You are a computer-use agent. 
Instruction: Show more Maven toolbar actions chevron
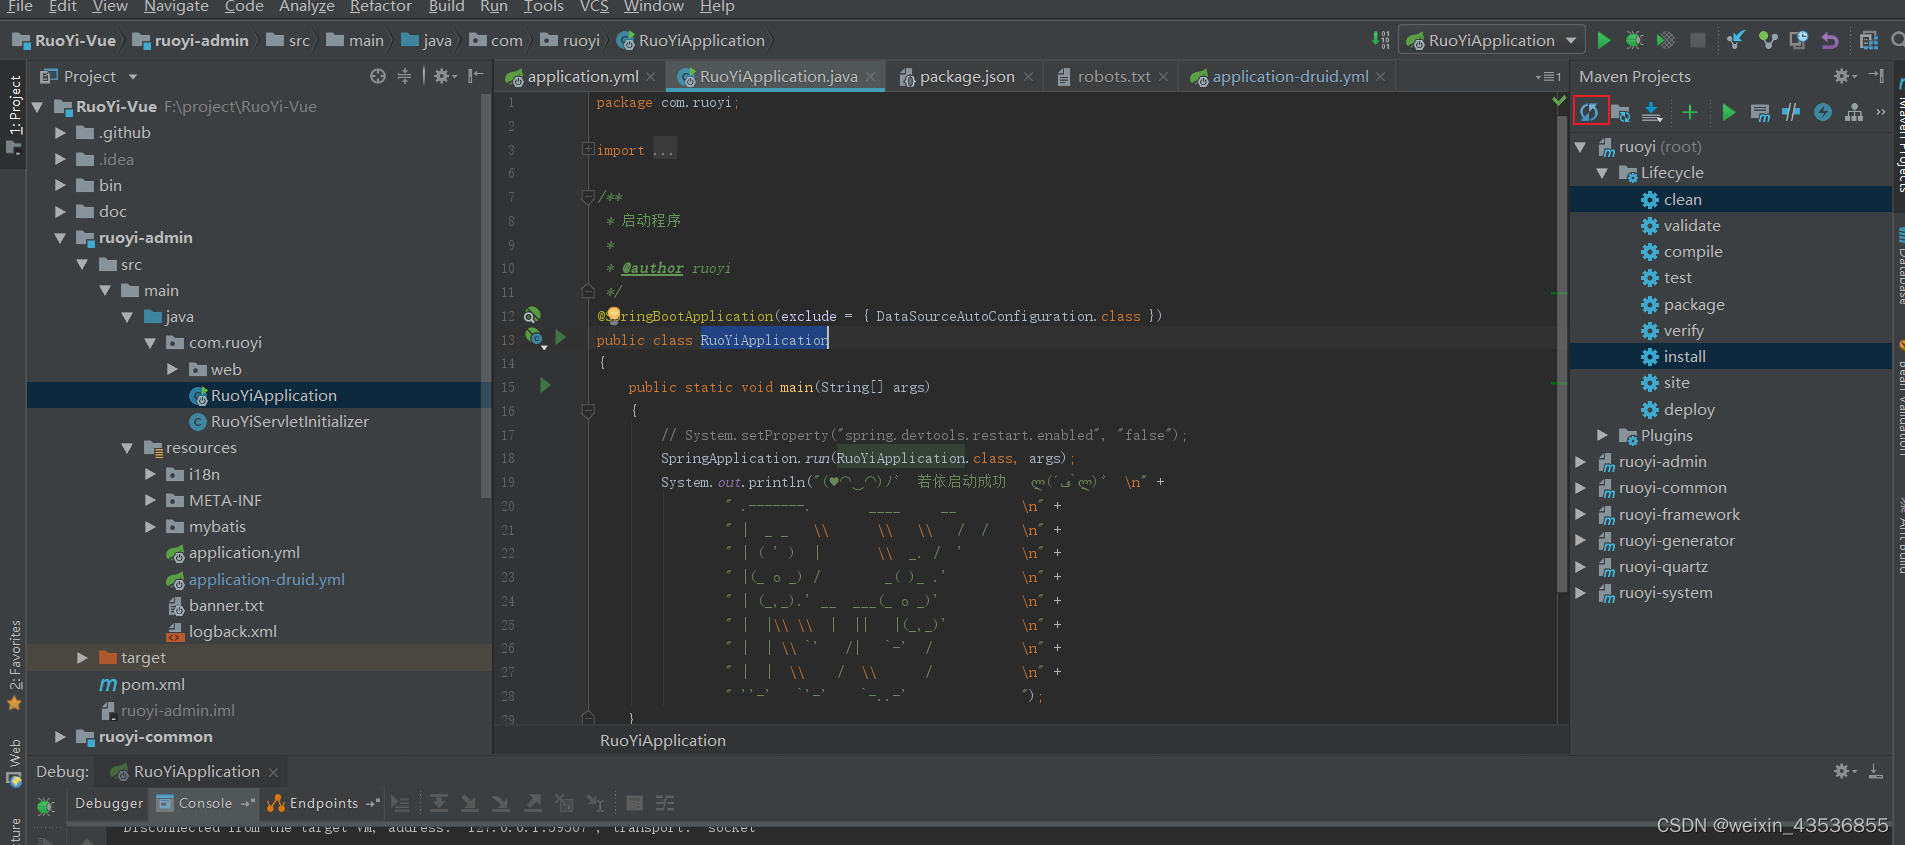(x=1881, y=112)
